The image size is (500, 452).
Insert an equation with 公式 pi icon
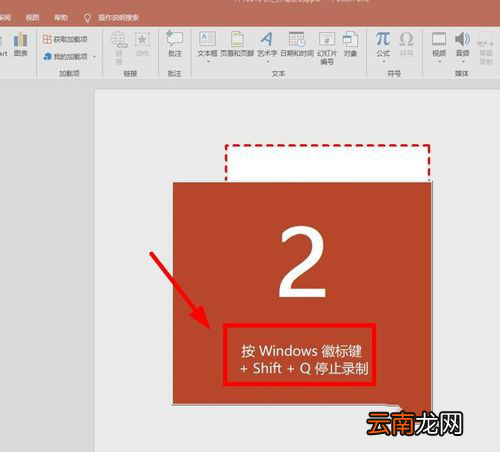click(x=383, y=44)
